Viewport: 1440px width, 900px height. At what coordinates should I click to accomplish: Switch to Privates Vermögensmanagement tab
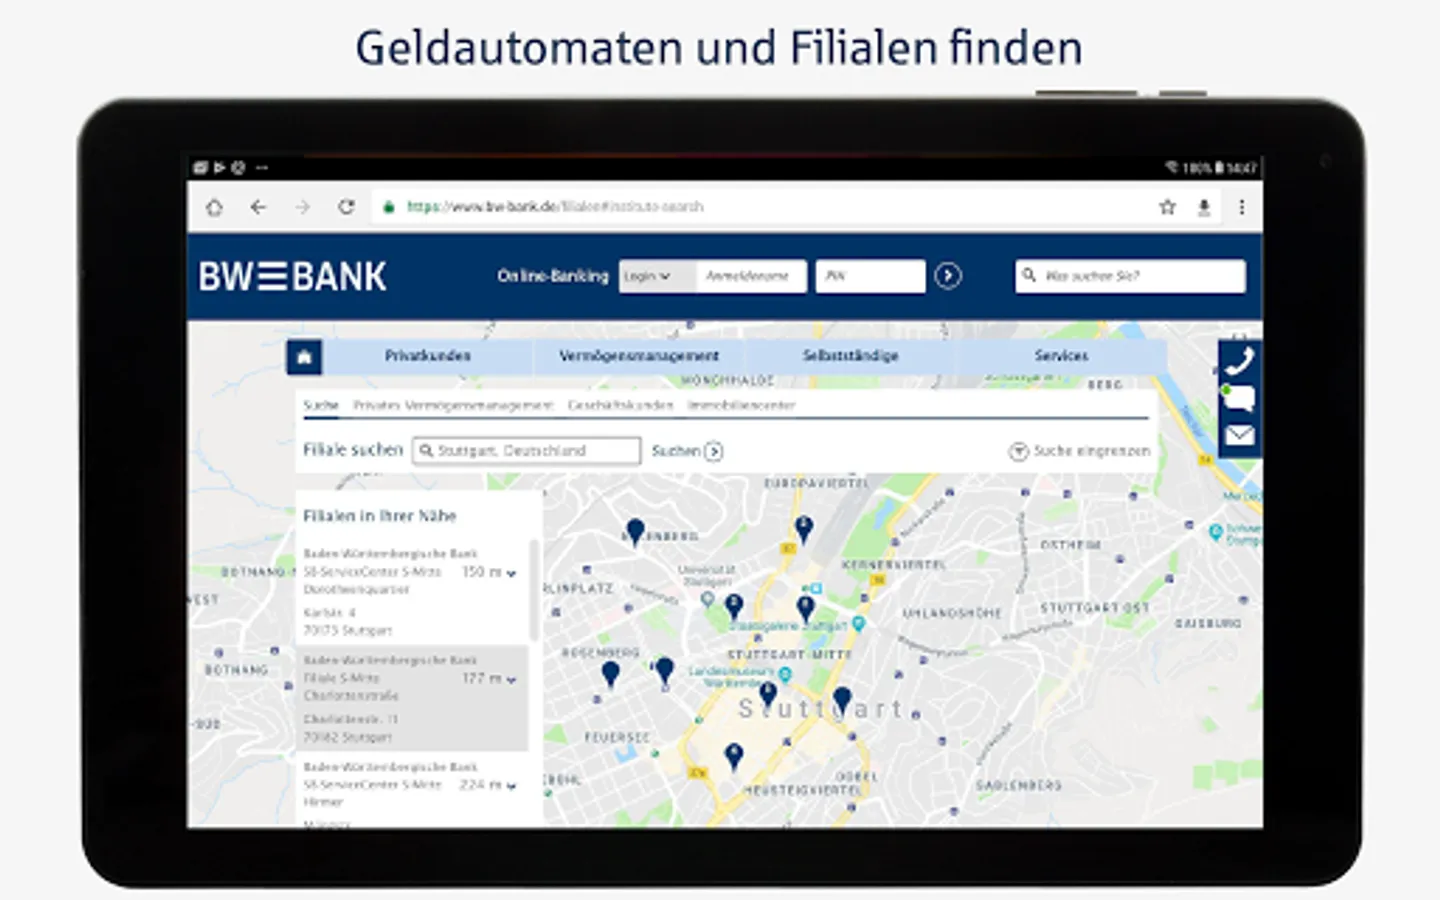tap(453, 405)
